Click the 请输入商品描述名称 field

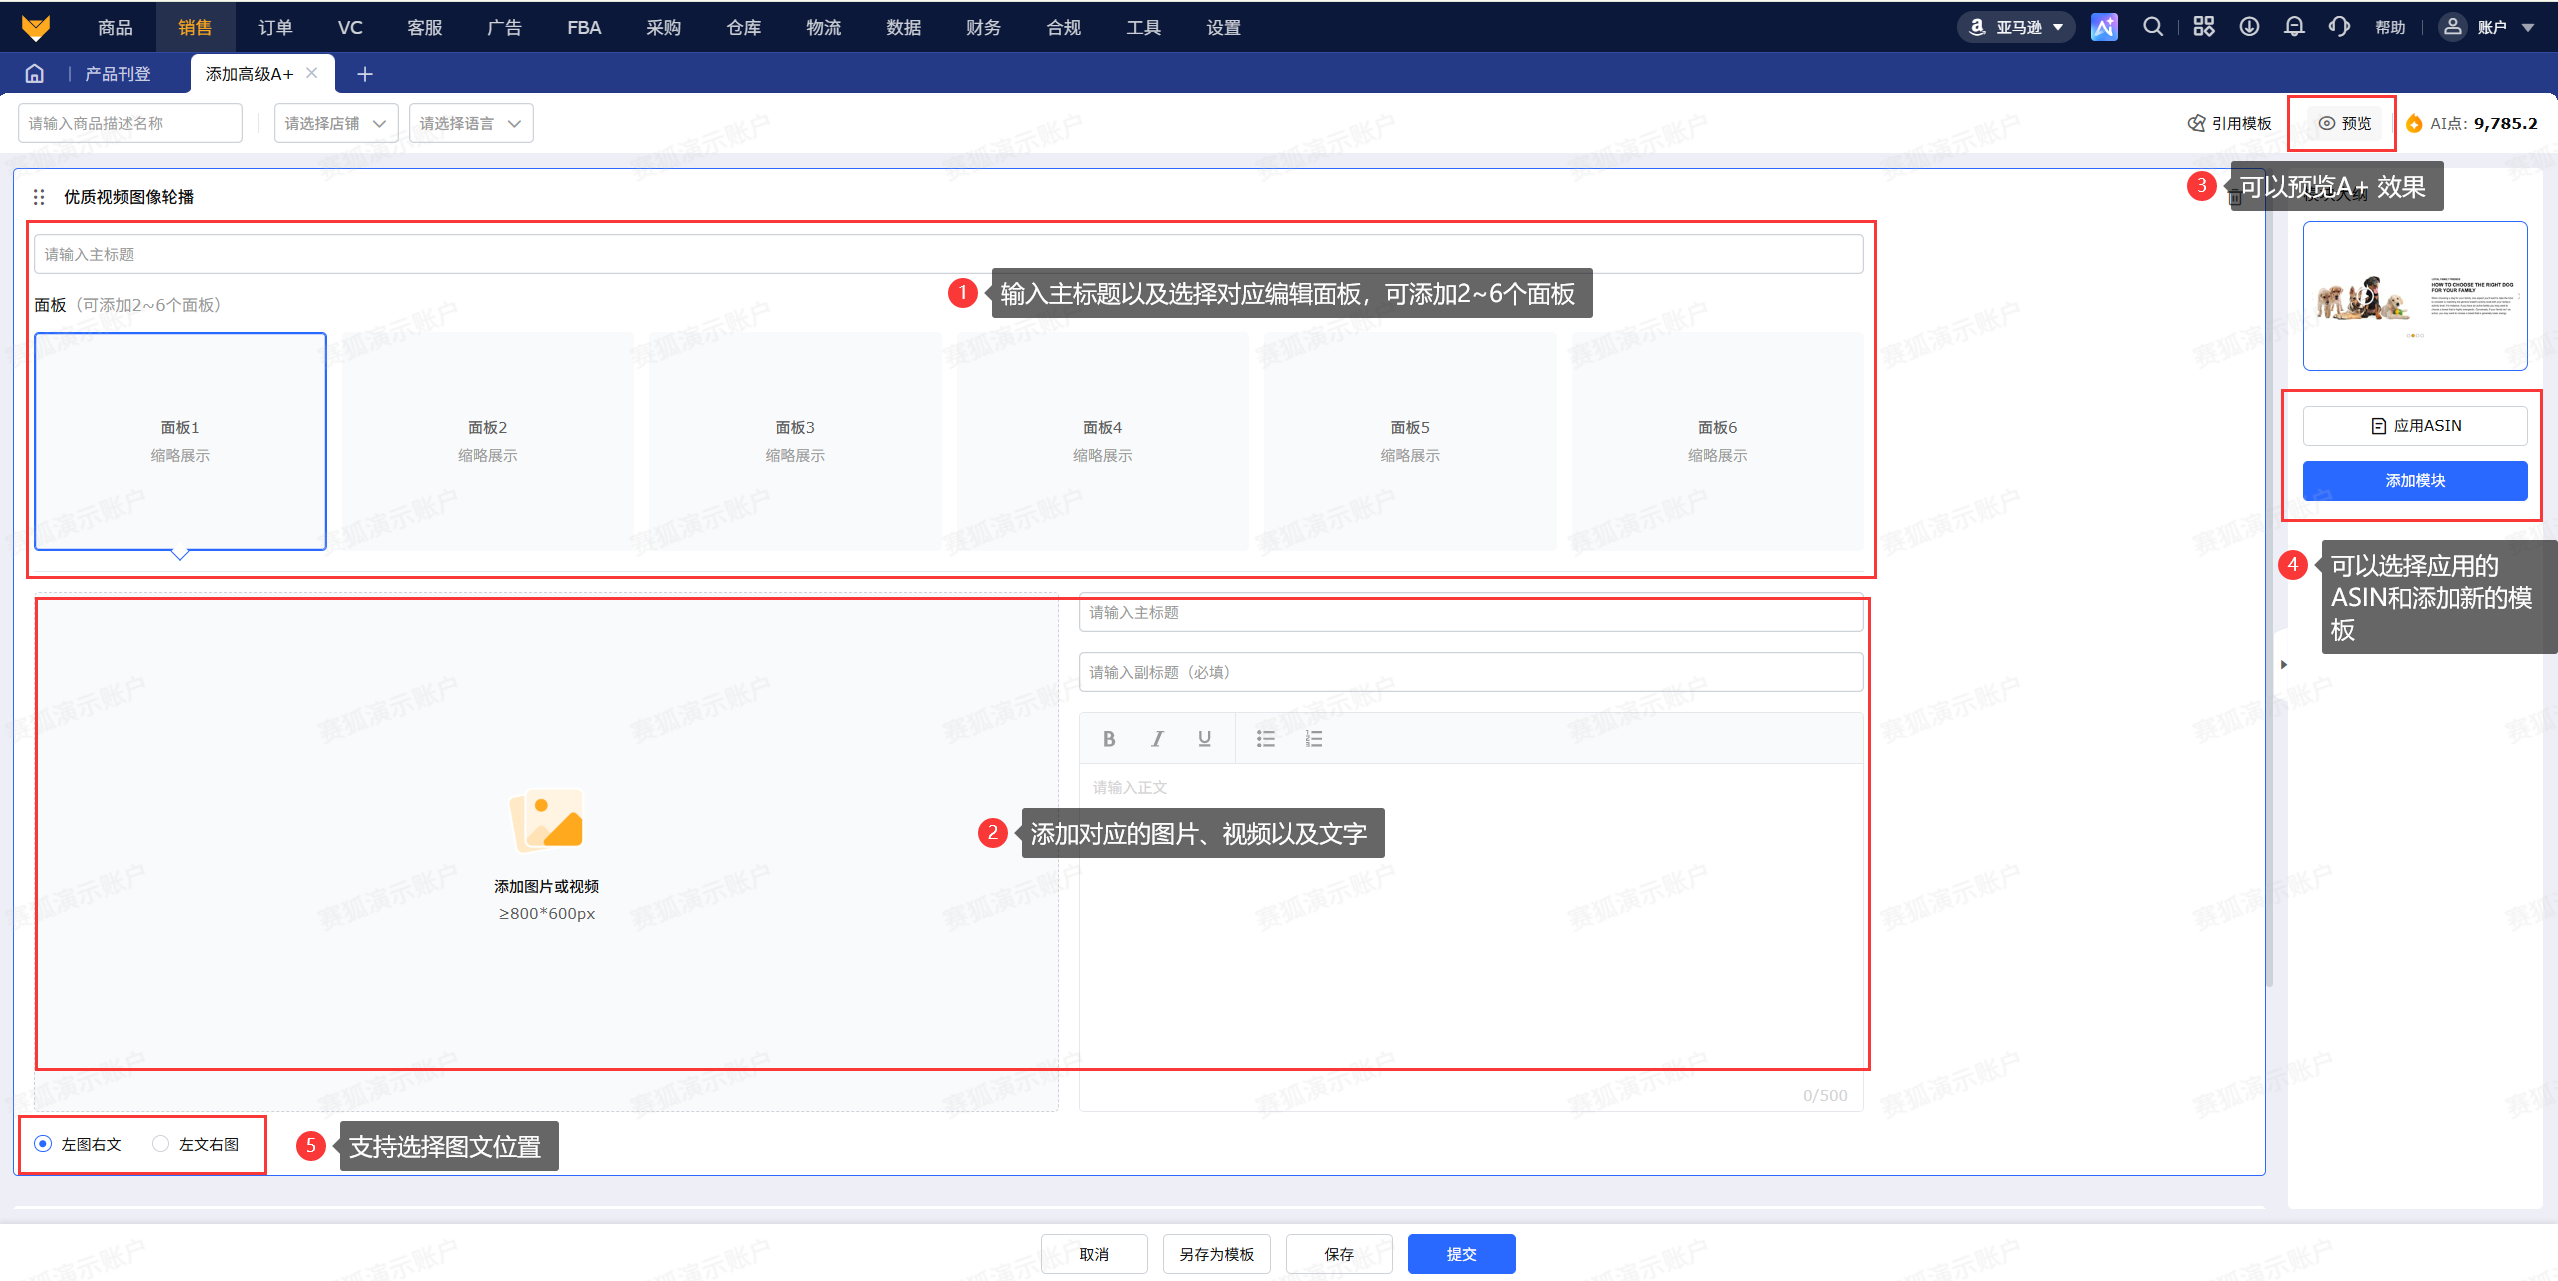click(130, 123)
